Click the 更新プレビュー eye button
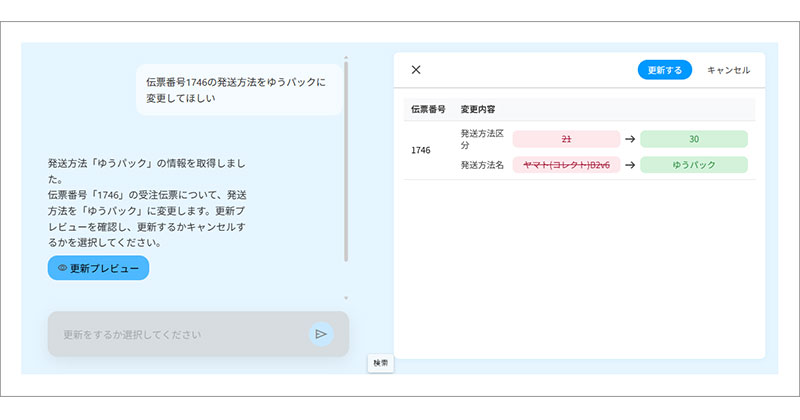 98,268
